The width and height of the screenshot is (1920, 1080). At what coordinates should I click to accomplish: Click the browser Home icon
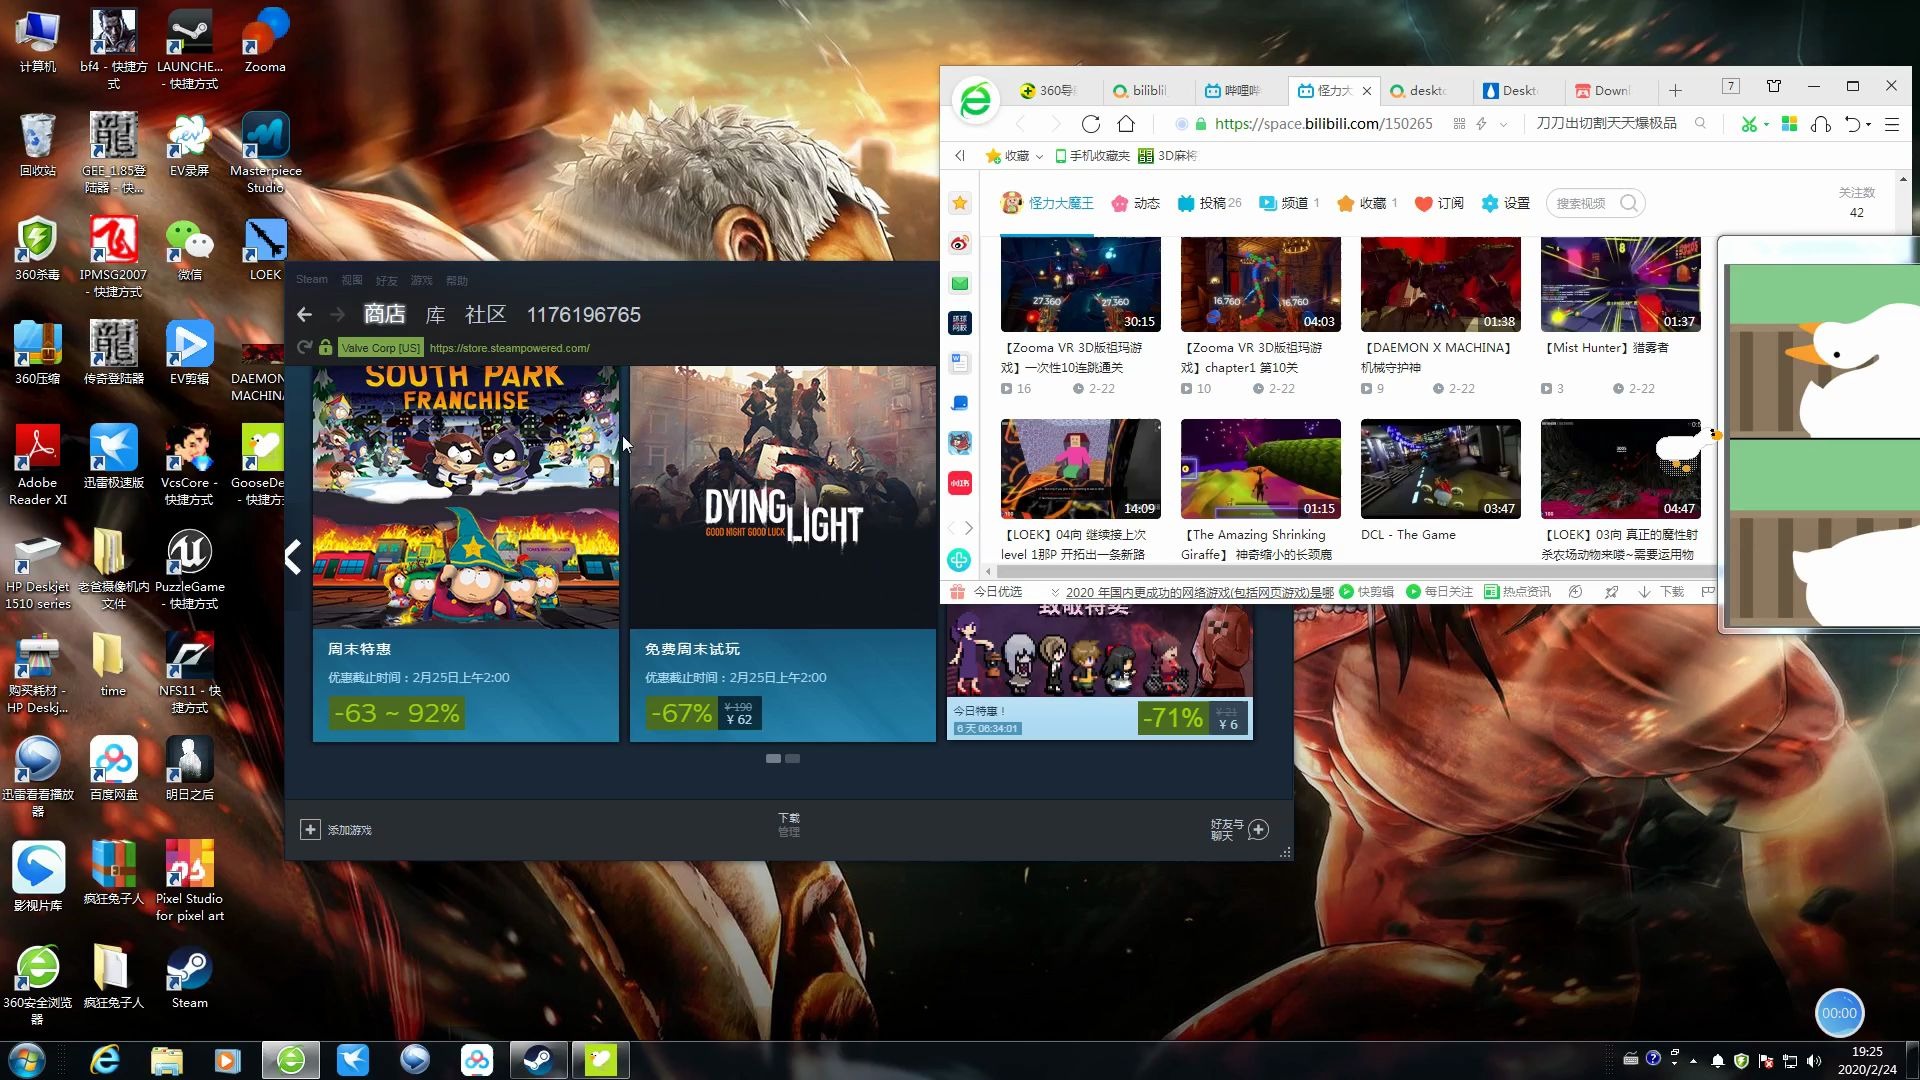tap(1128, 124)
